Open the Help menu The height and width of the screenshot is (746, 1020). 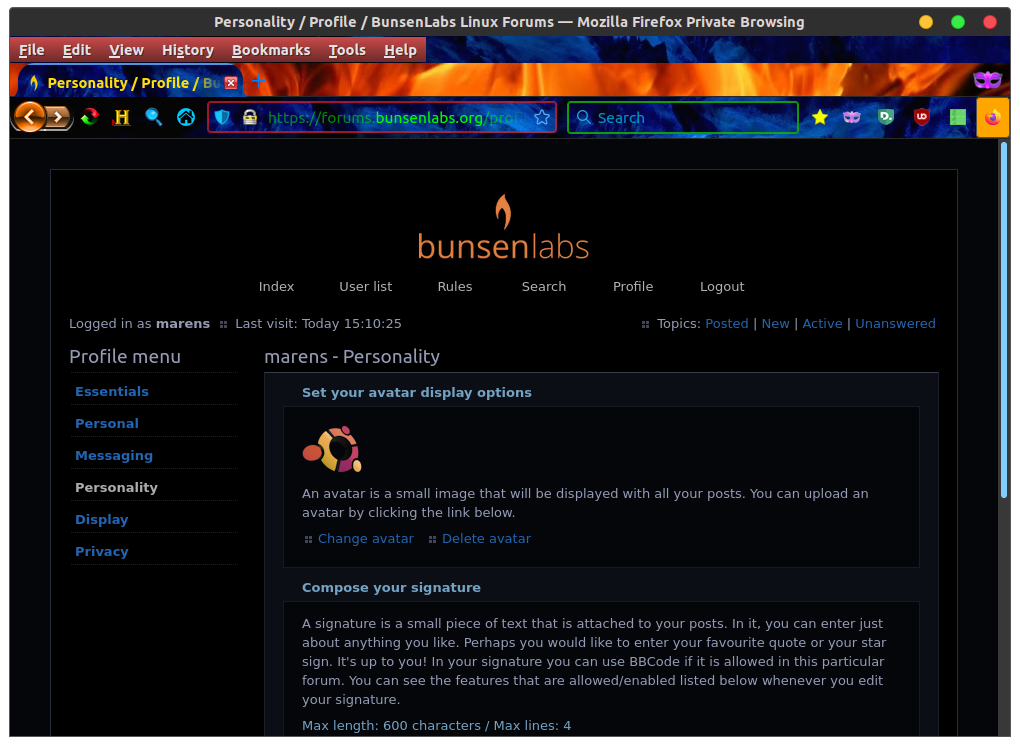tap(400, 50)
